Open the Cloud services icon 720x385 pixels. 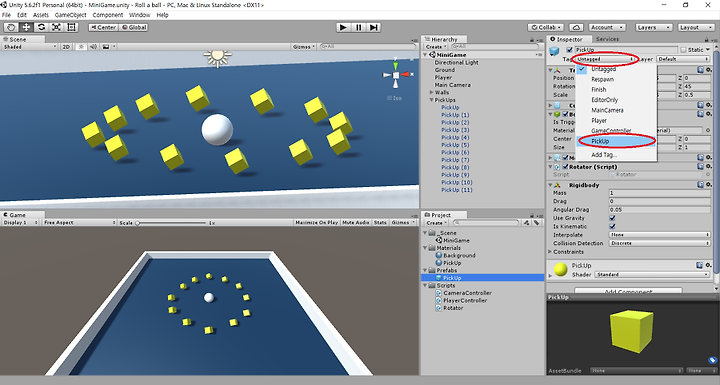coord(576,27)
